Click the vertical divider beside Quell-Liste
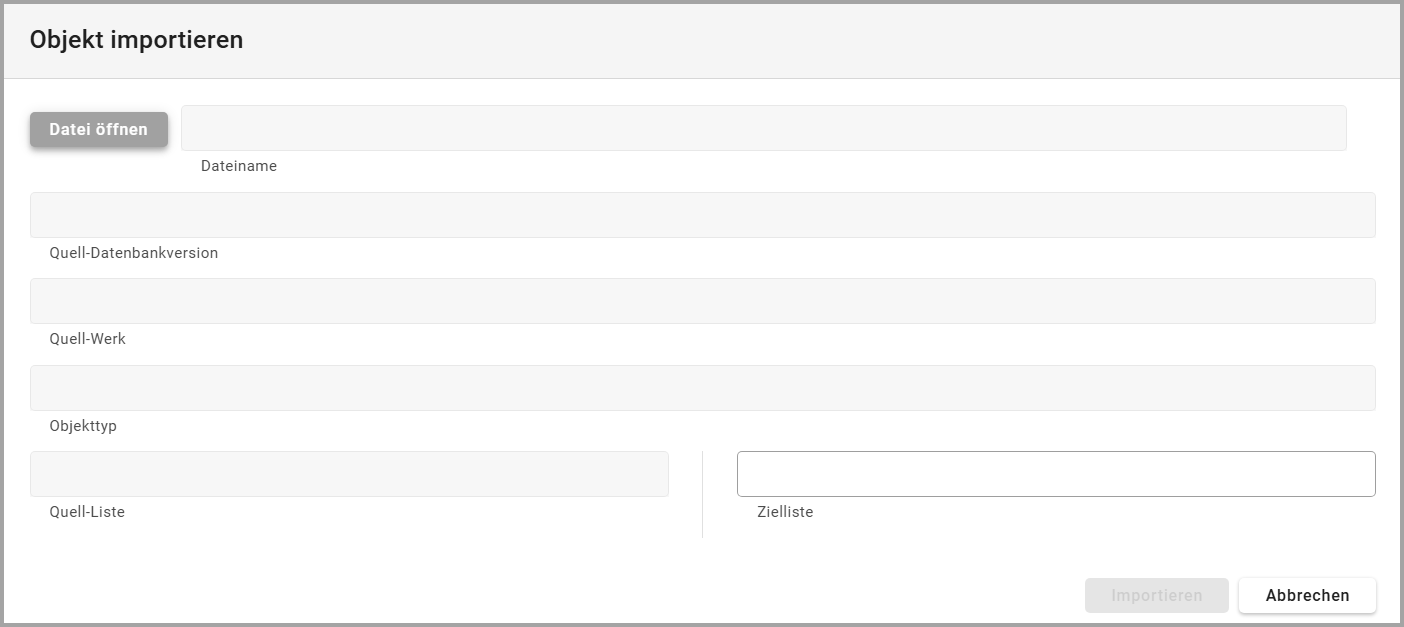Viewport: 1404px width, 627px height. click(702, 495)
